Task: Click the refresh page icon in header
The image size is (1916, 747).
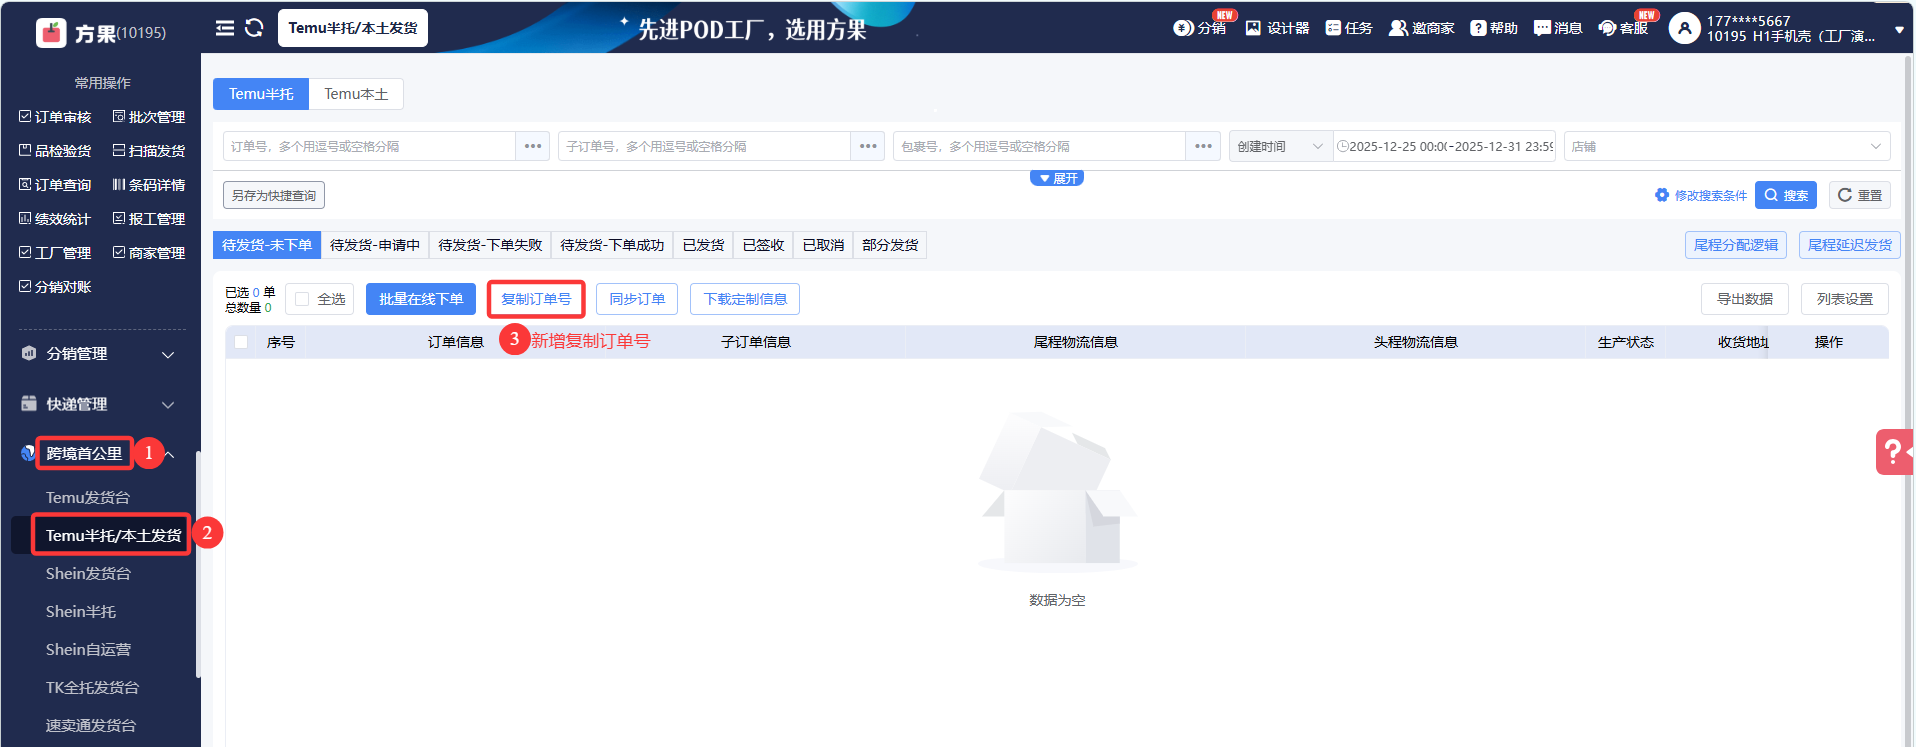Action: [254, 28]
